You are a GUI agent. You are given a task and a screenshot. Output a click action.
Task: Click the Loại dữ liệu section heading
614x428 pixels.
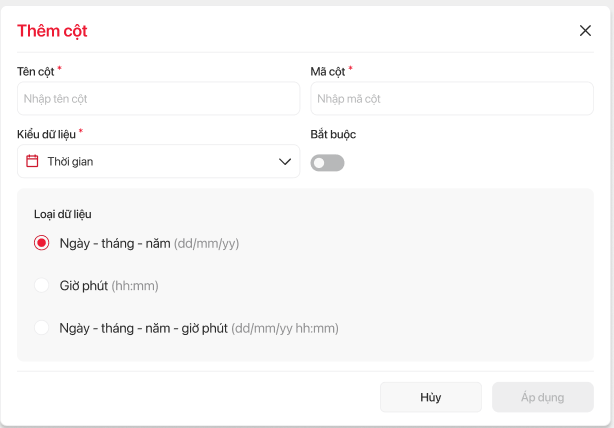click(63, 214)
